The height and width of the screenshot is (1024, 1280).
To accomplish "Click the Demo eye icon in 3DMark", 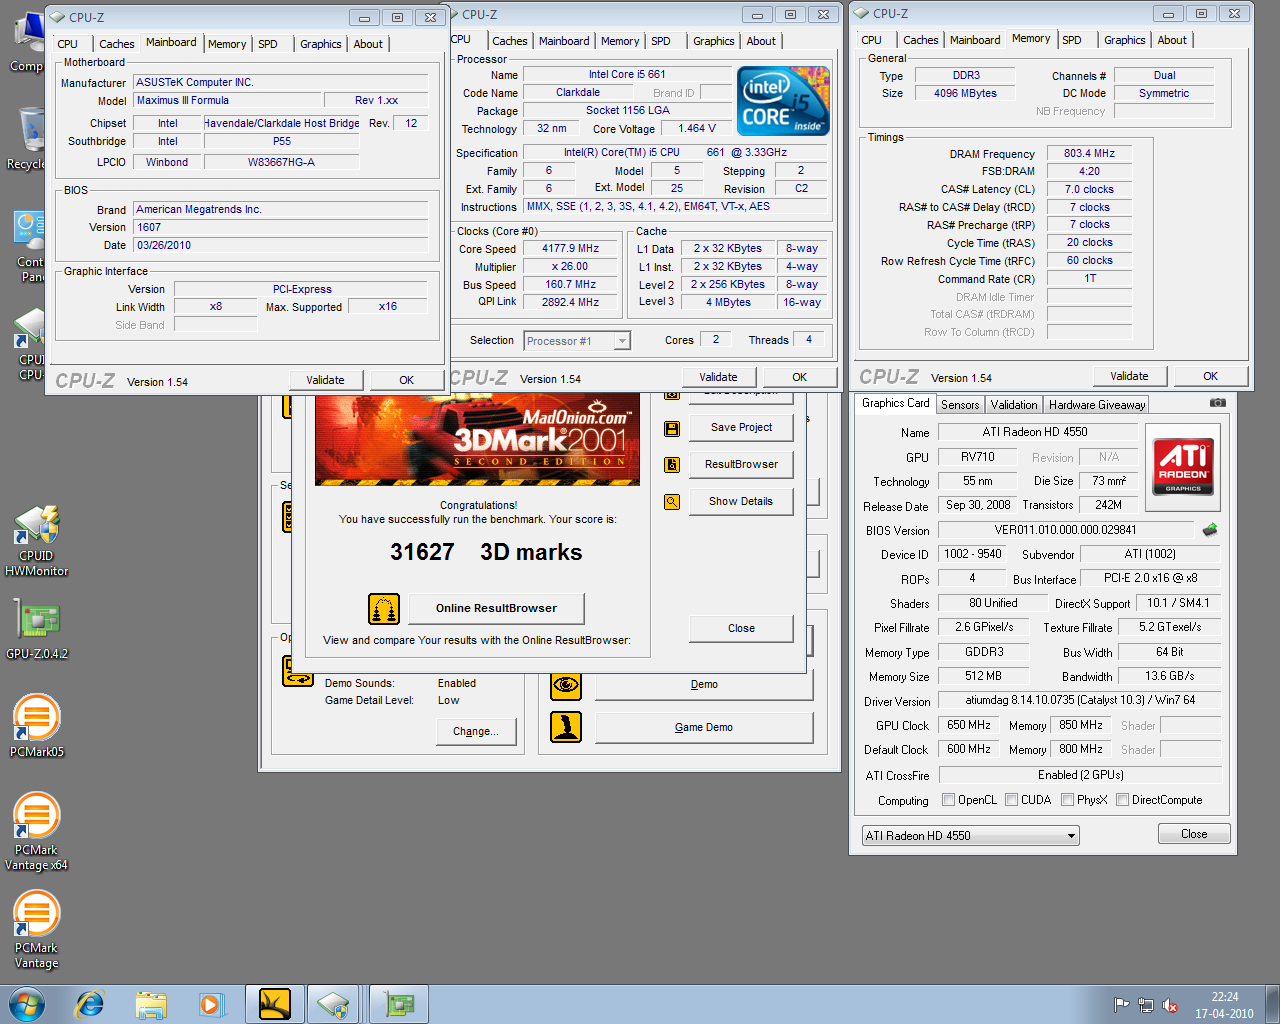I will tap(566, 685).
